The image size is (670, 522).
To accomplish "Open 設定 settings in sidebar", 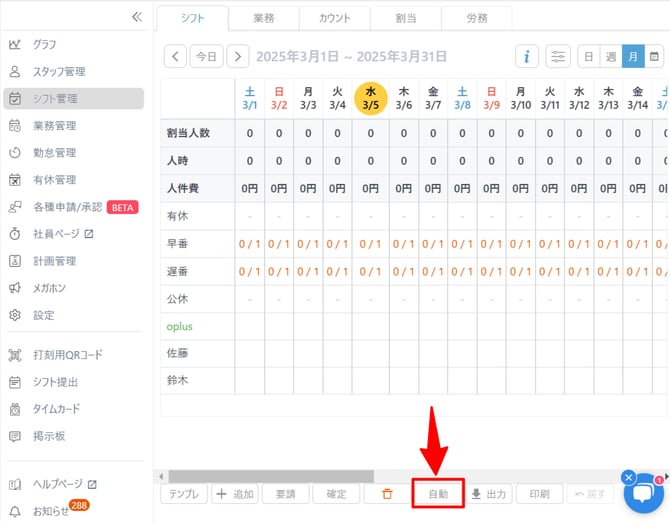I will point(44,315).
